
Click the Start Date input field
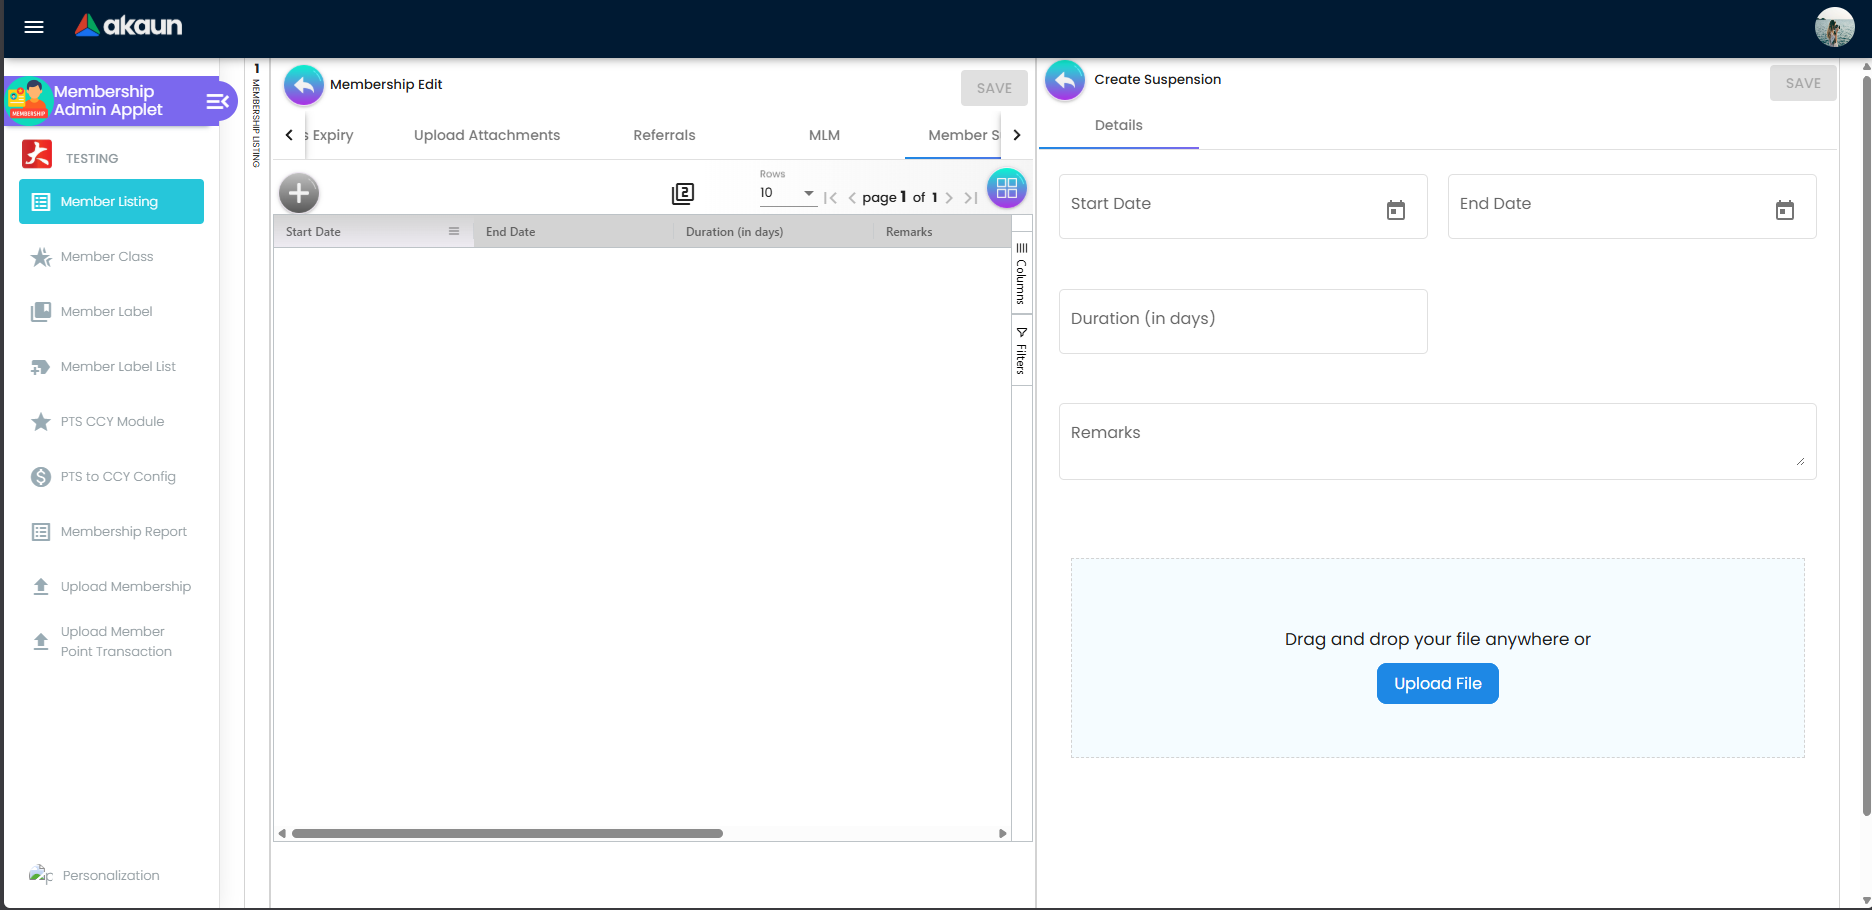[1243, 206]
